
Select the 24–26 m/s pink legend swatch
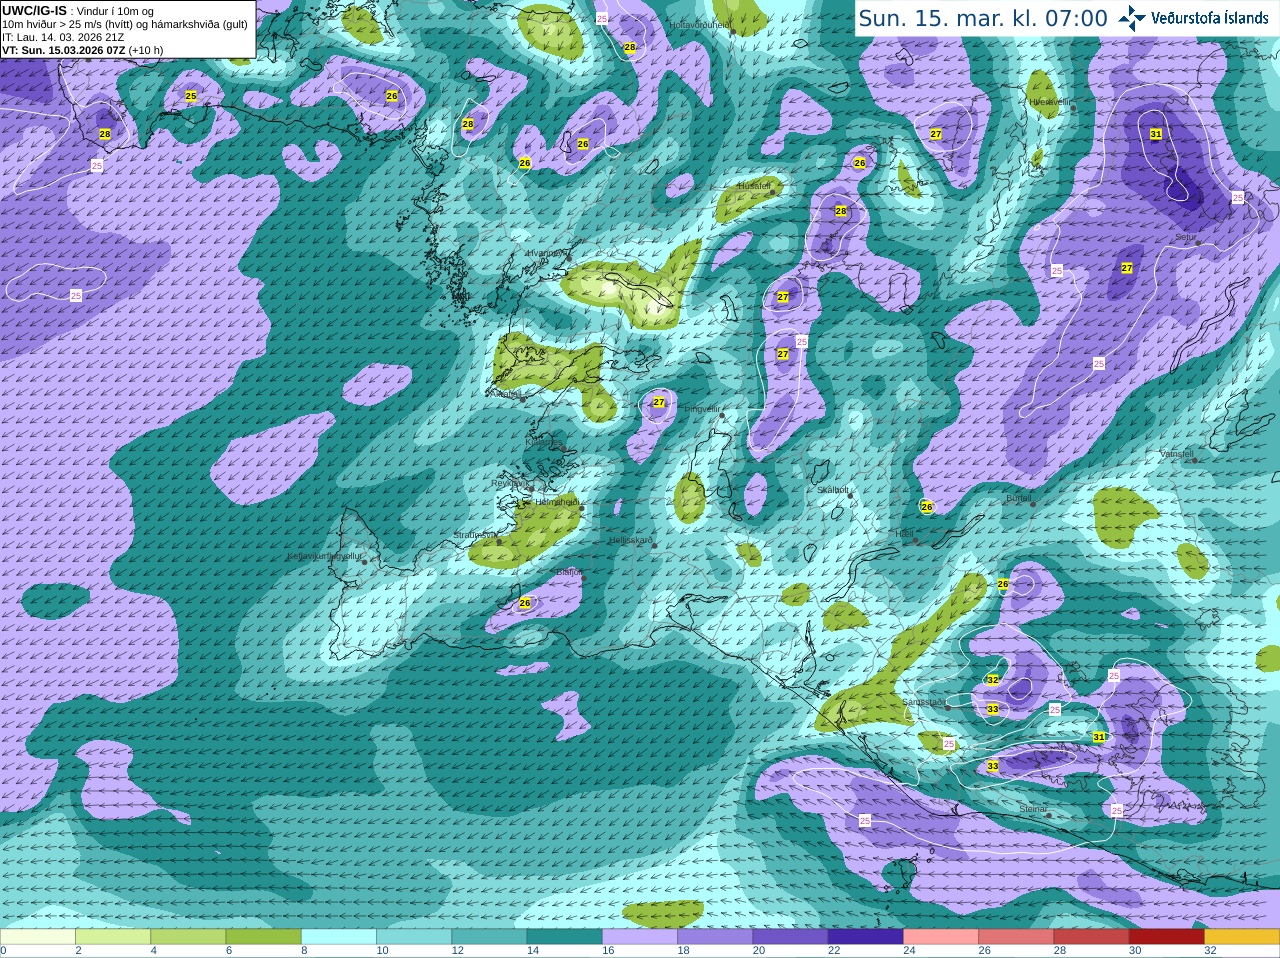click(941, 937)
